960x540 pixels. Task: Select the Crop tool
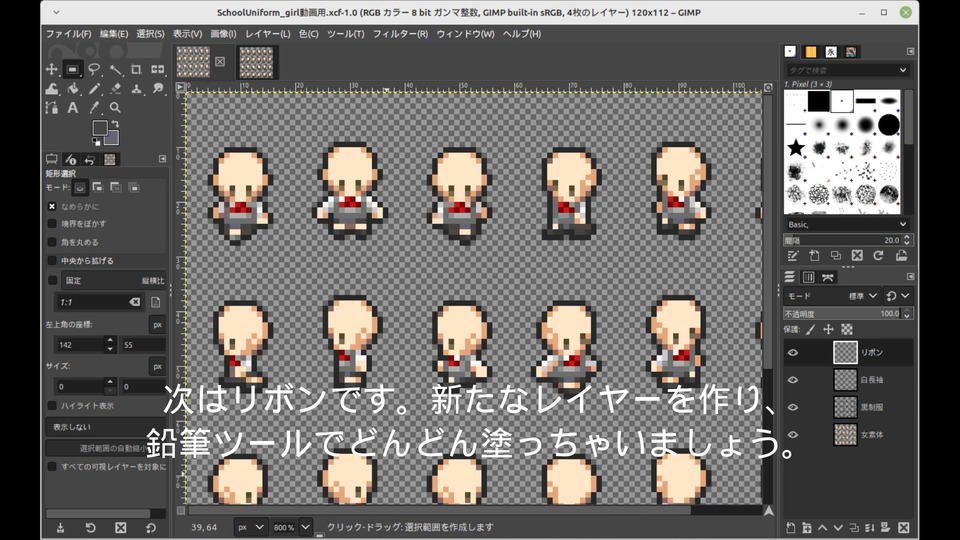click(136, 69)
